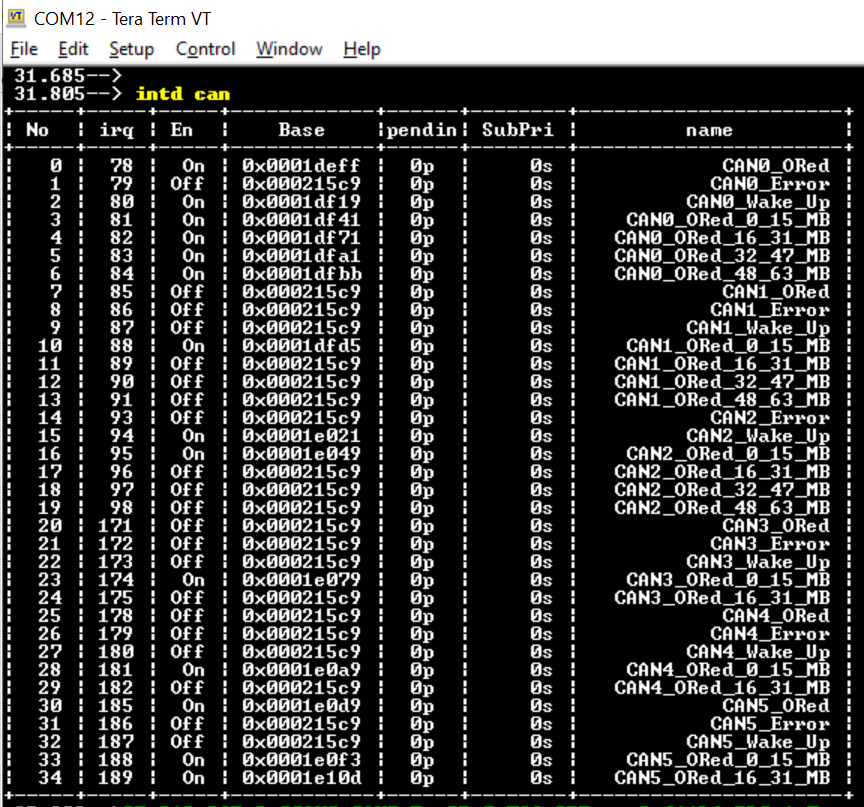Click base address 0x0001df19
Image resolution: width=864 pixels, height=807 pixels.
pyautogui.click(x=301, y=202)
